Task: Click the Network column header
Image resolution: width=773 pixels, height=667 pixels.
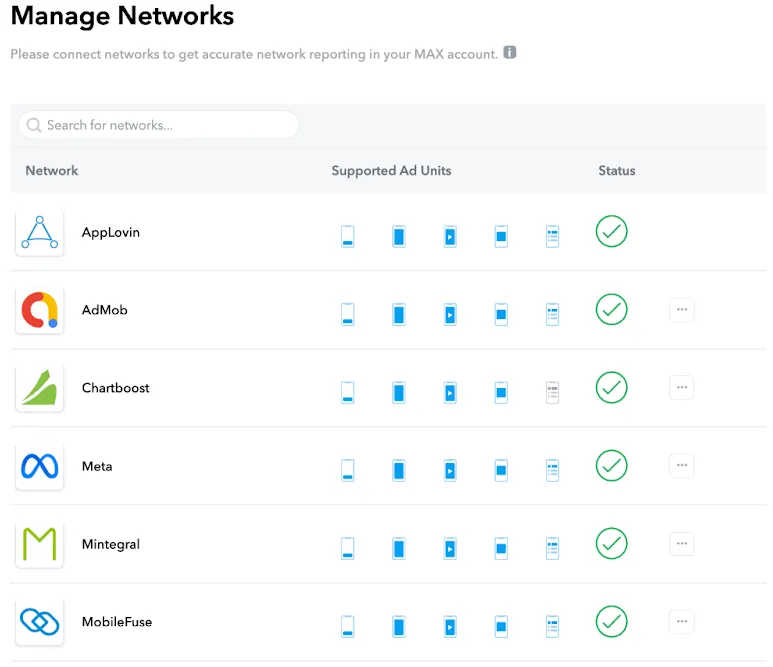Action: click(x=52, y=171)
